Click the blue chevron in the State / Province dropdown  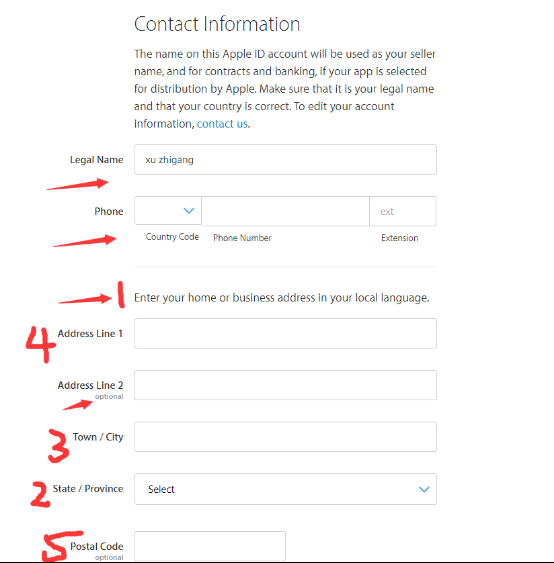coord(424,489)
